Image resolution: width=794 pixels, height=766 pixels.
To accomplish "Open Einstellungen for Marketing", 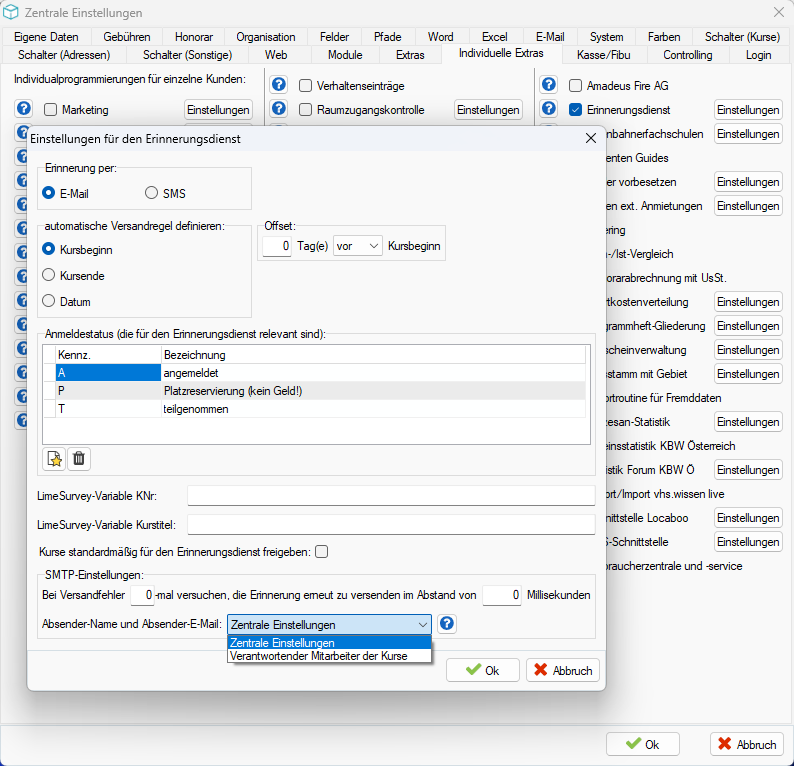I will (218, 110).
